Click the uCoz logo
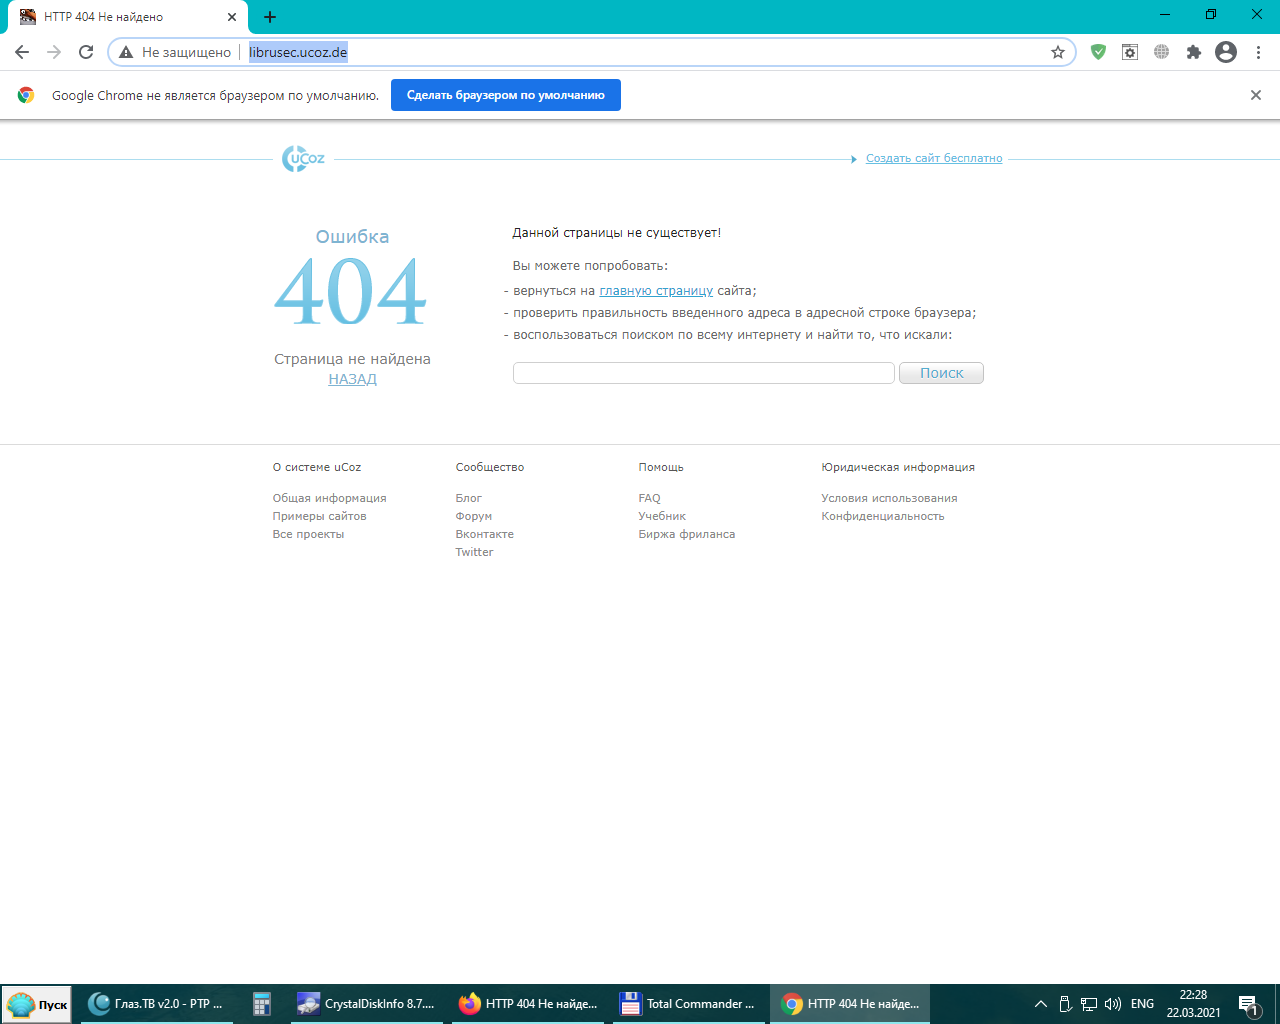Viewport: 1280px width, 1024px height. (303, 158)
